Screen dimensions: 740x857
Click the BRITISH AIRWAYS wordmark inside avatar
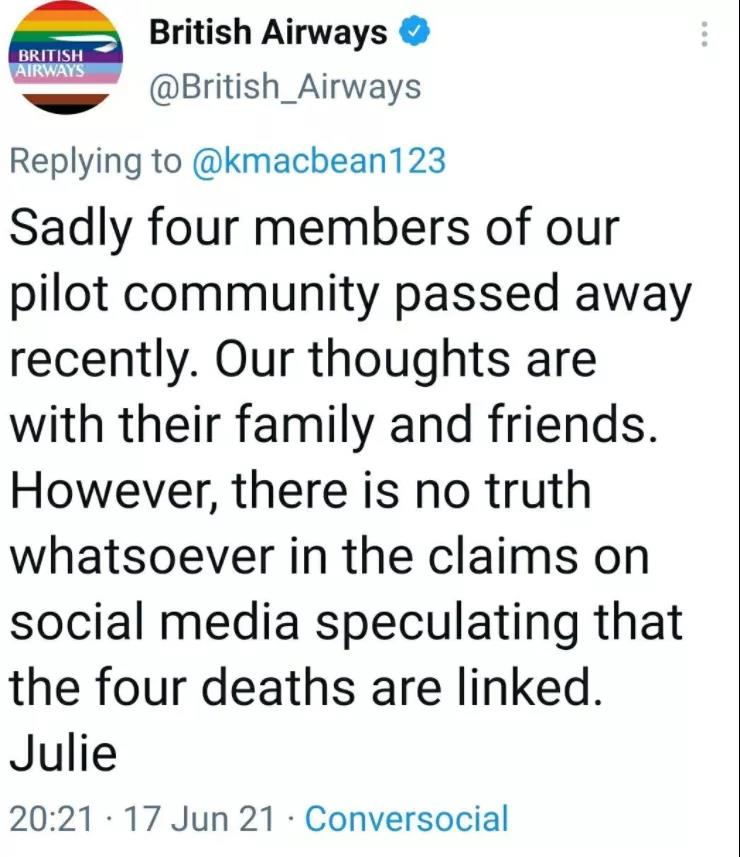(51, 63)
